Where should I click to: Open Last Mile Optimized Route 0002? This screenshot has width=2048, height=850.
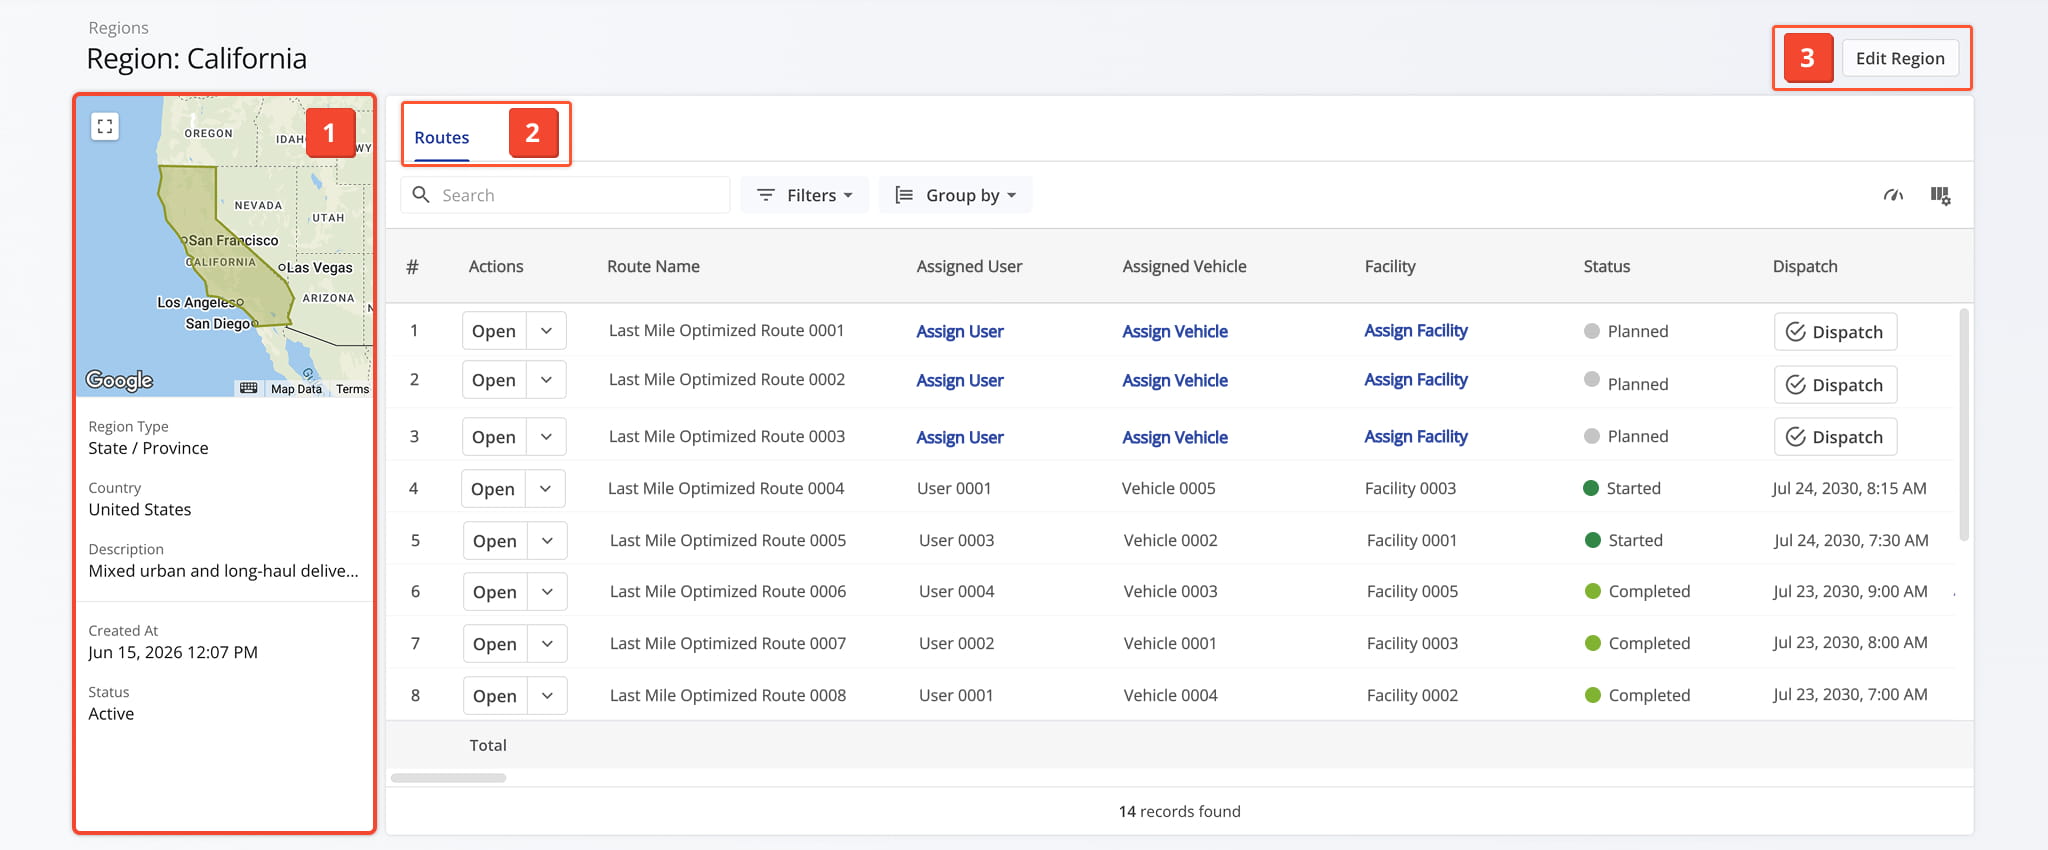[x=494, y=380]
